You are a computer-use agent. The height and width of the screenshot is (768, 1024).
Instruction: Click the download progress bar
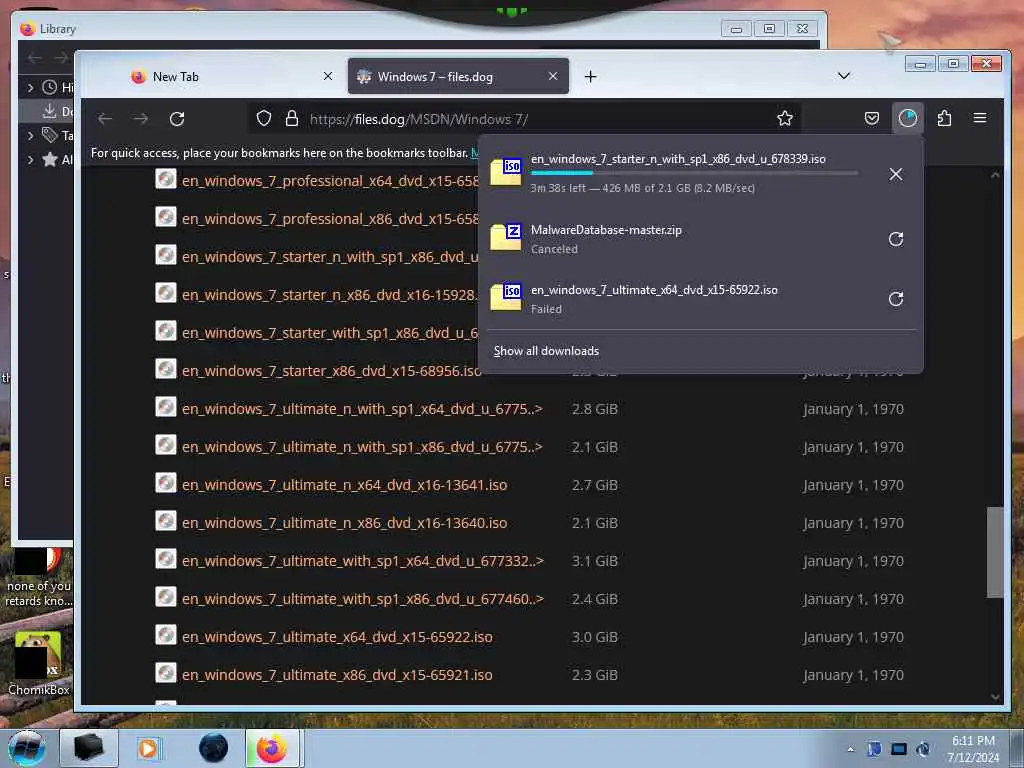694,173
